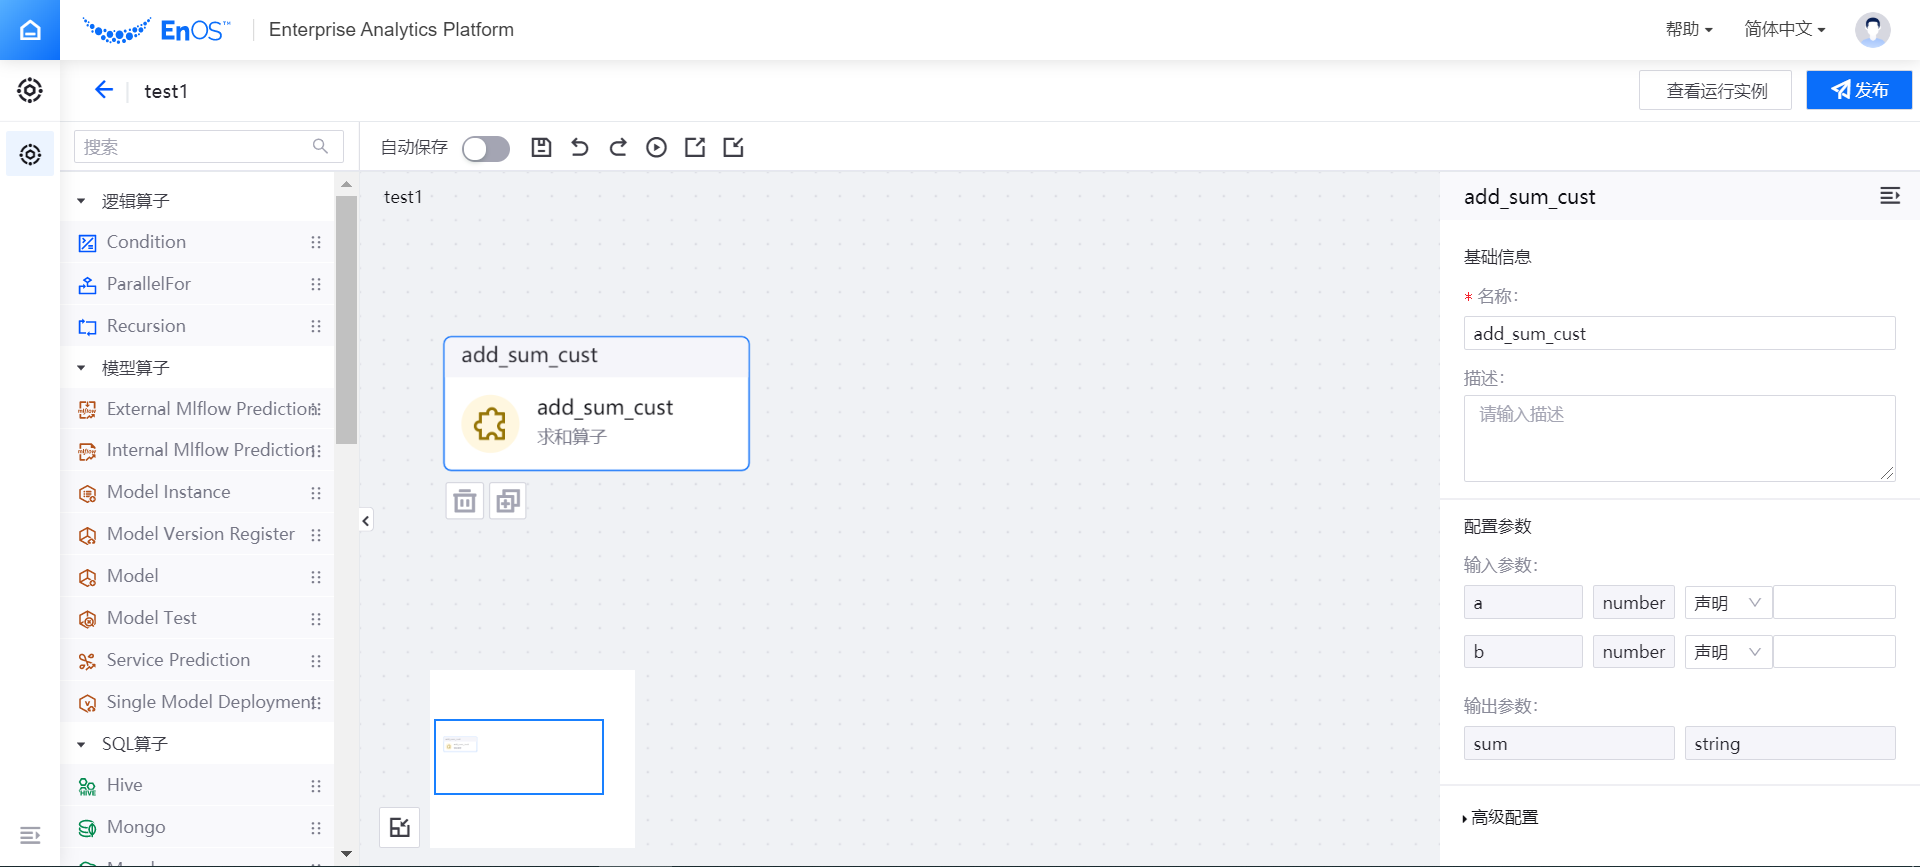Viewport: 1920px width, 867px height.
Task: Click the 名称 name input field
Action: click(1679, 333)
